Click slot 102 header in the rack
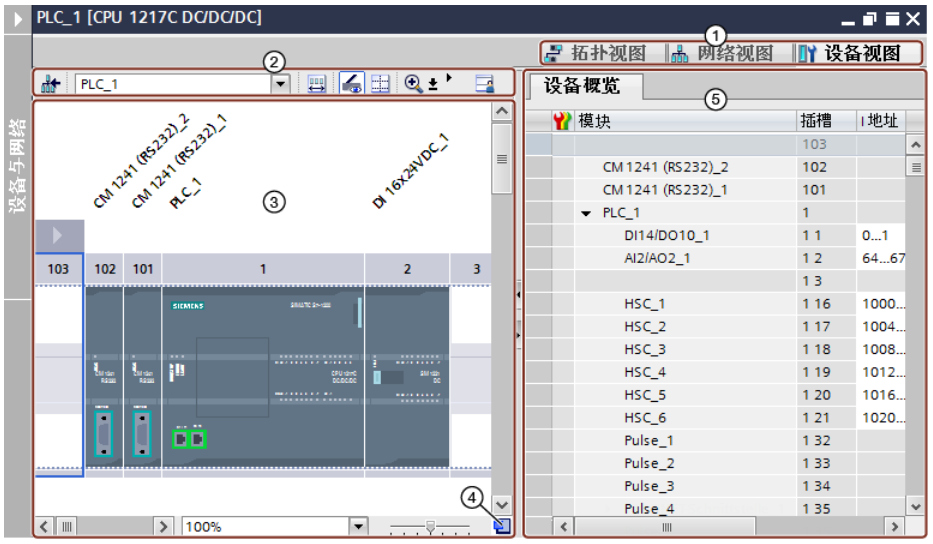933x544 pixels. pyautogui.click(x=105, y=269)
